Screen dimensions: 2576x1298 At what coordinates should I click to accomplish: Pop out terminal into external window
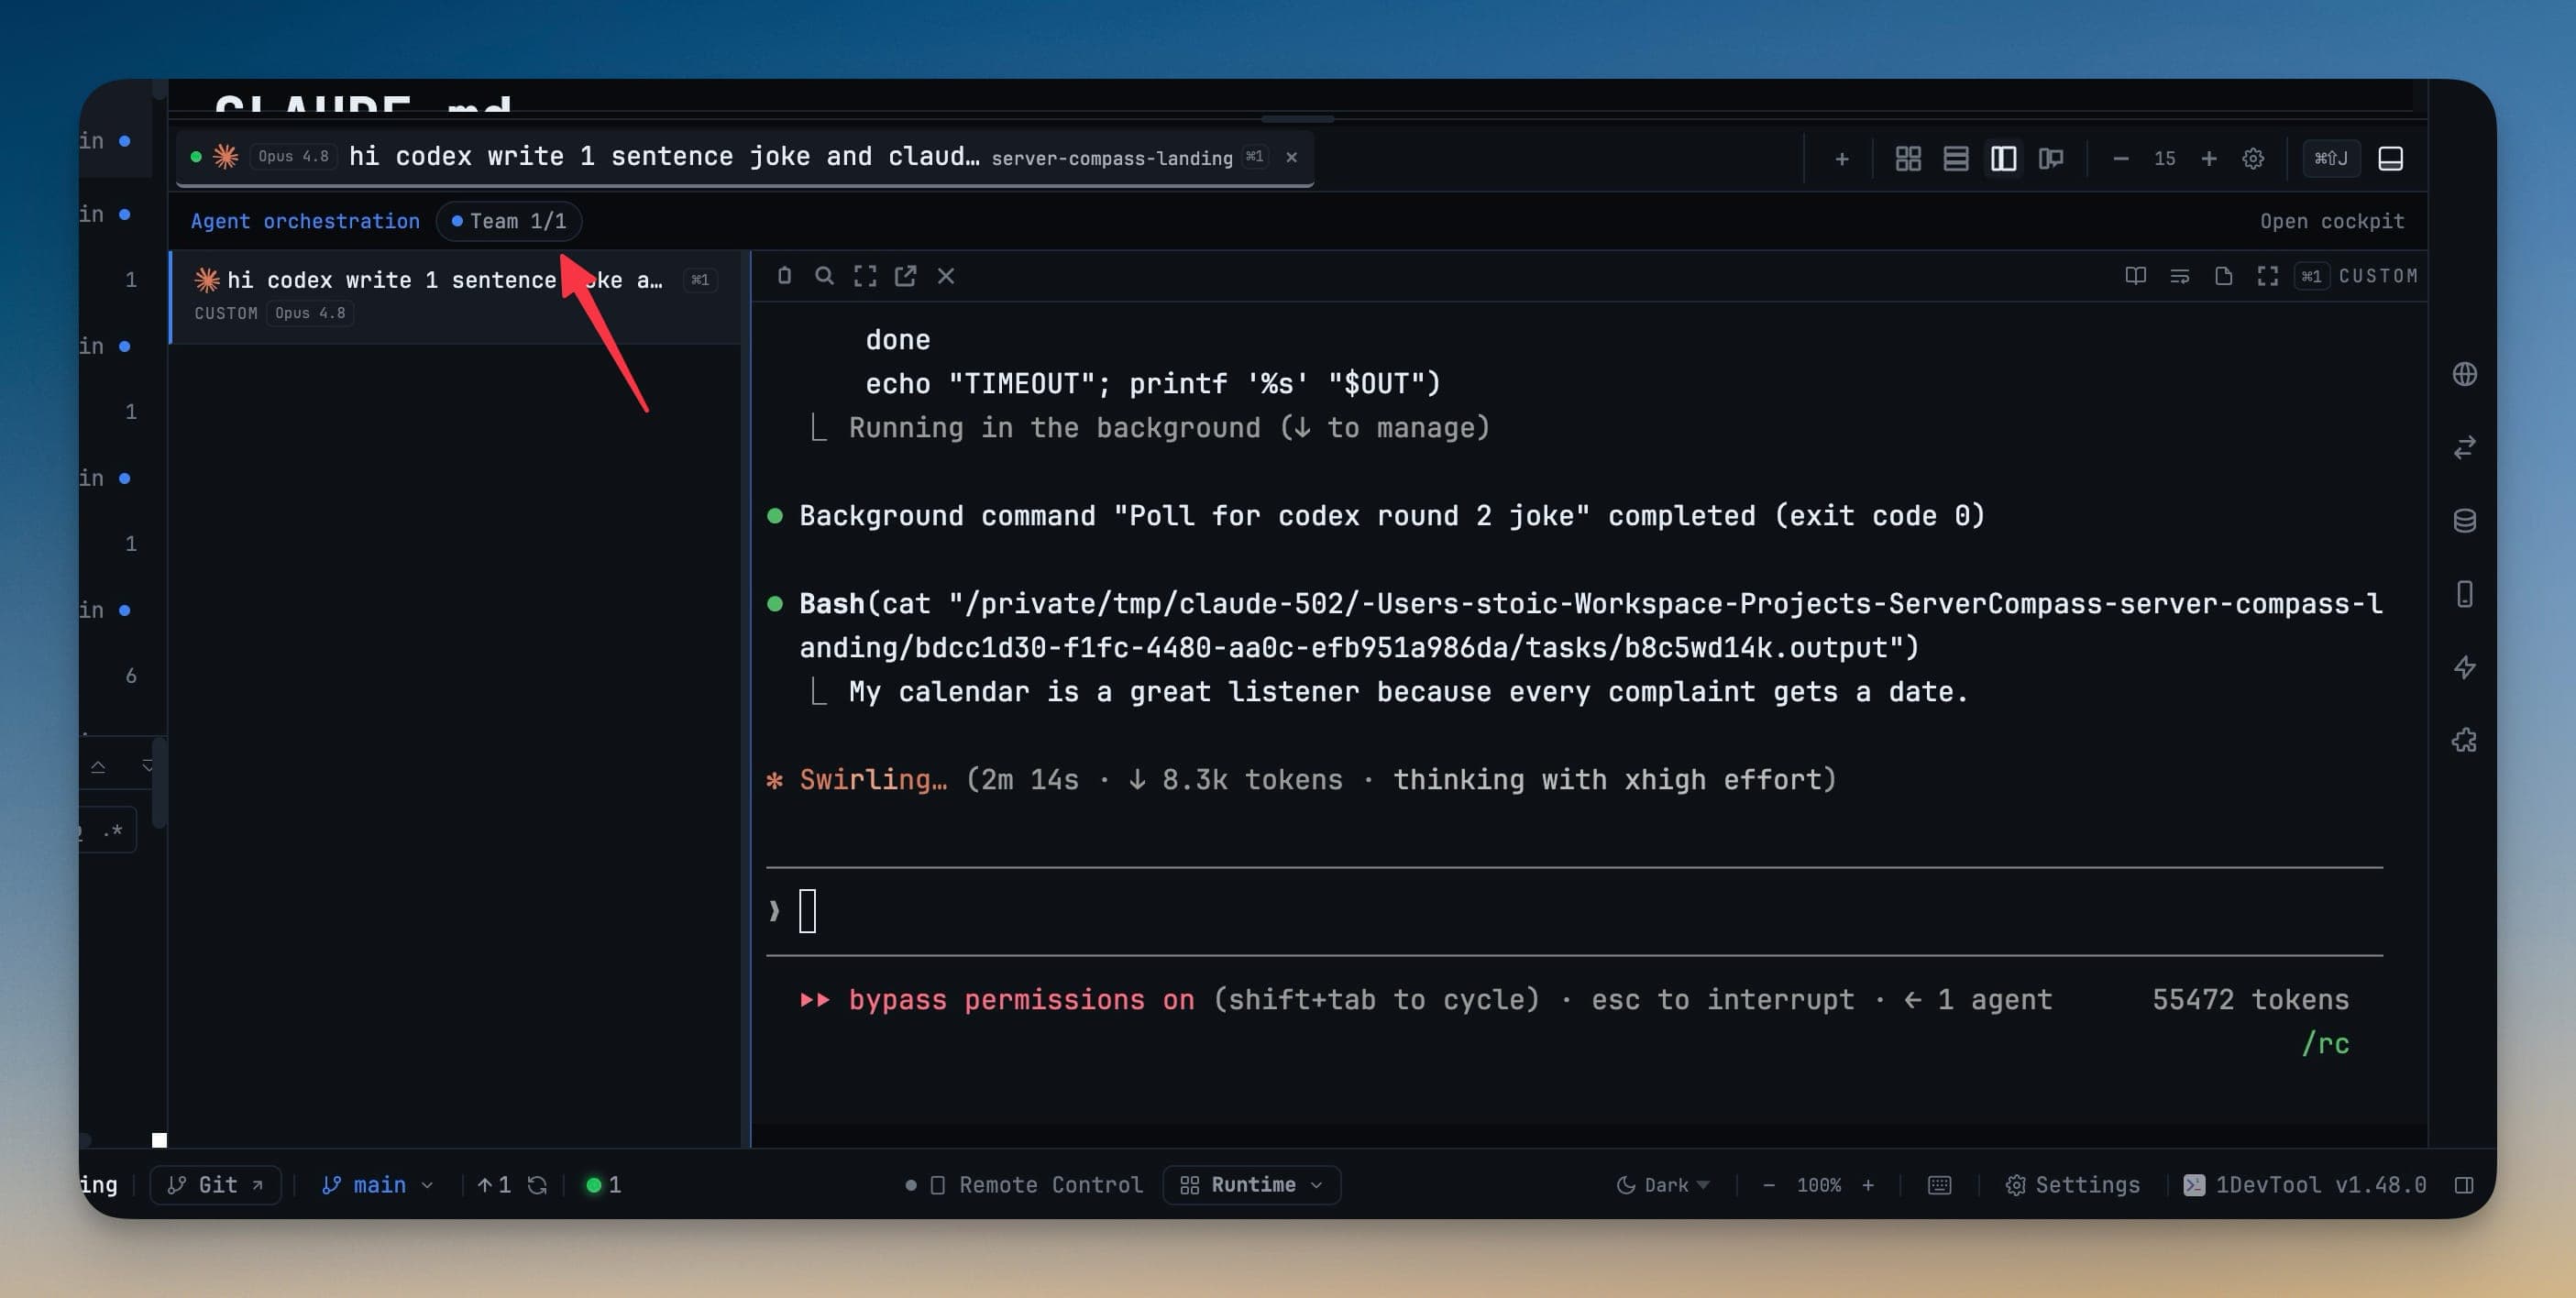tap(905, 276)
